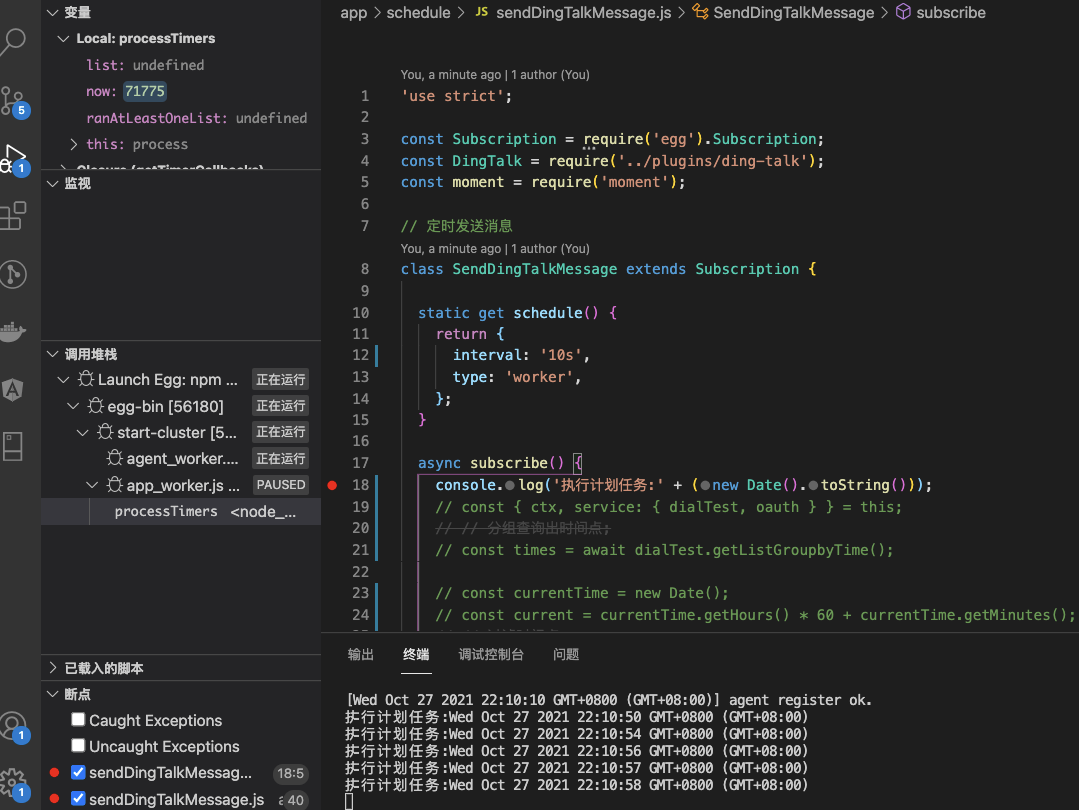Click the schedule breadcrumb segment
This screenshot has height=810, width=1079.
pyautogui.click(x=418, y=12)
